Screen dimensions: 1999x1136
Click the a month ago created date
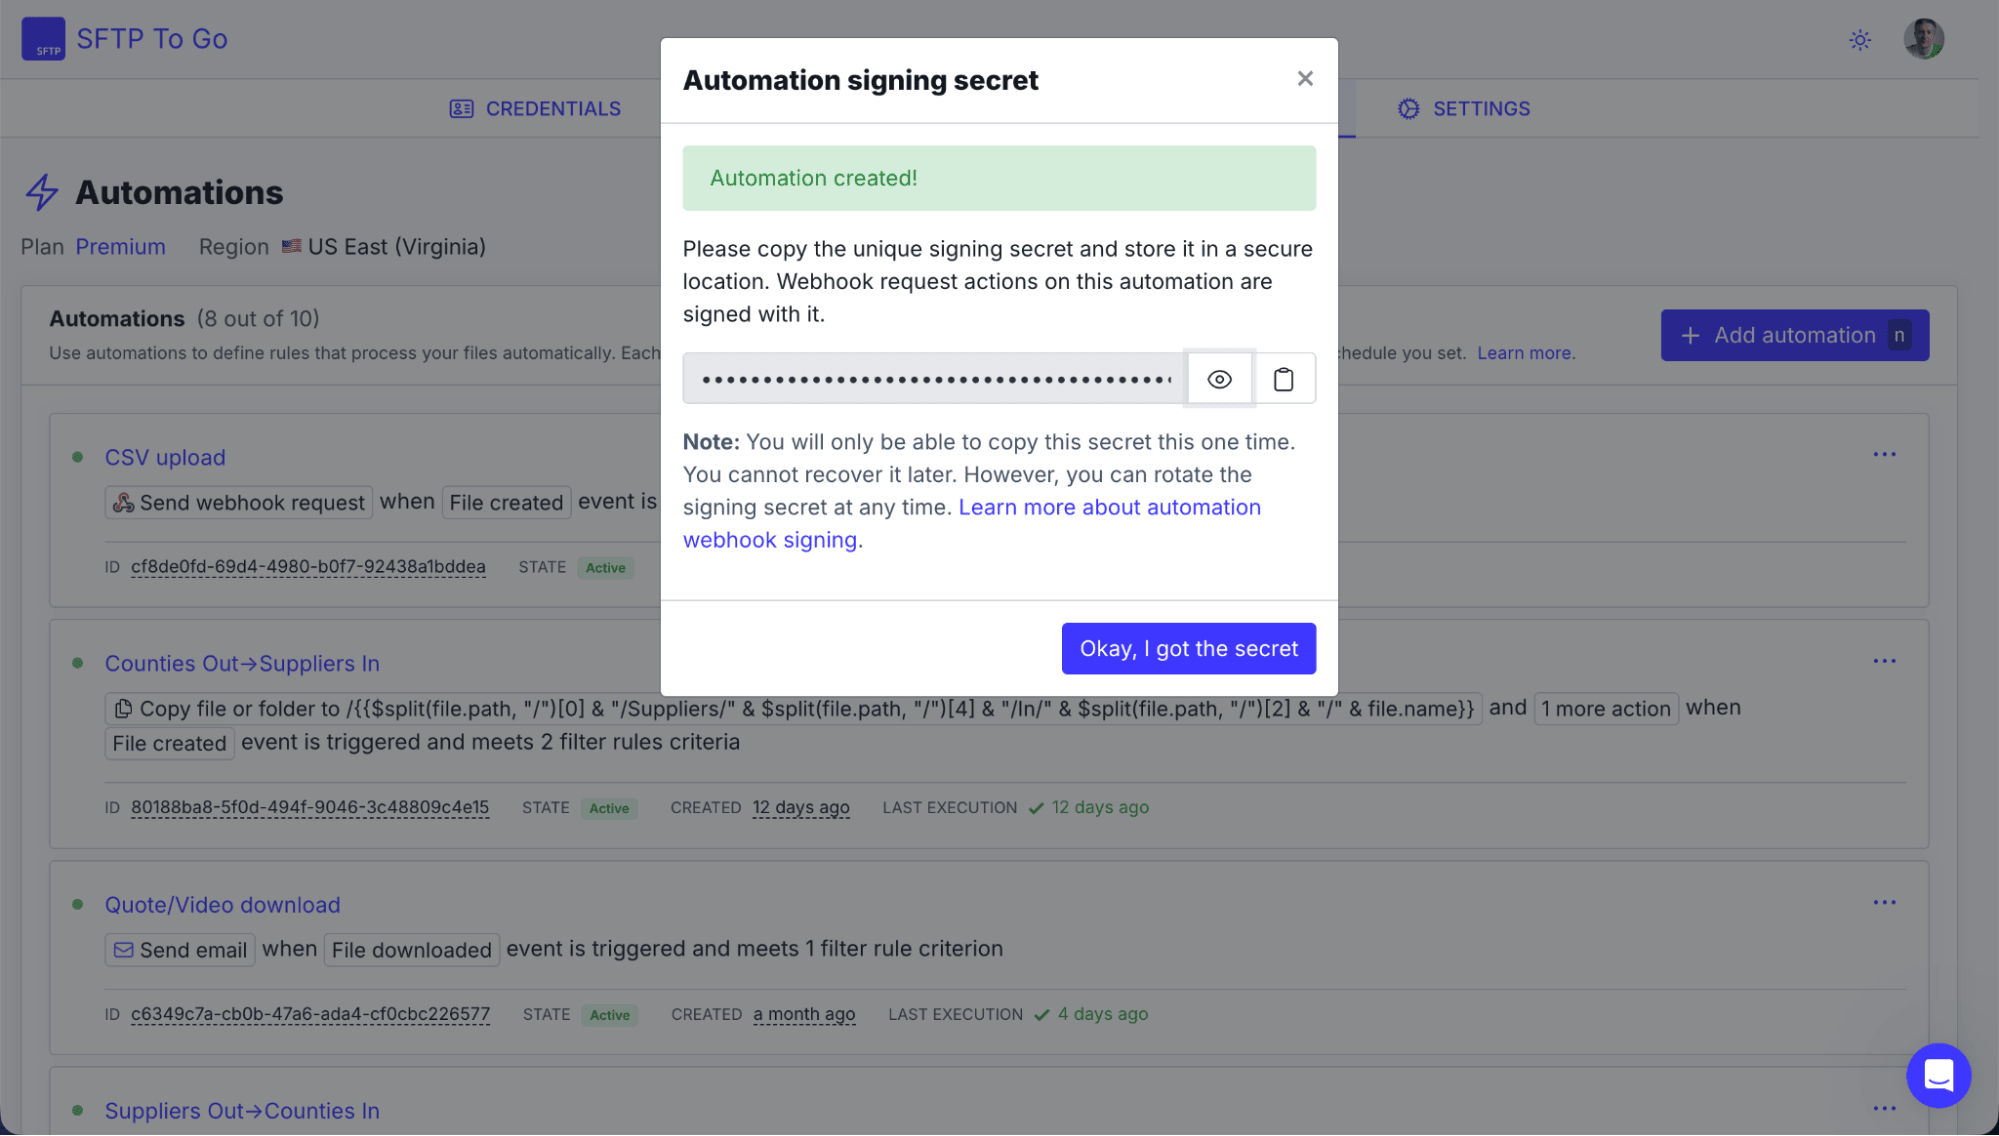pyautogui.click(x=804, y=1014)
